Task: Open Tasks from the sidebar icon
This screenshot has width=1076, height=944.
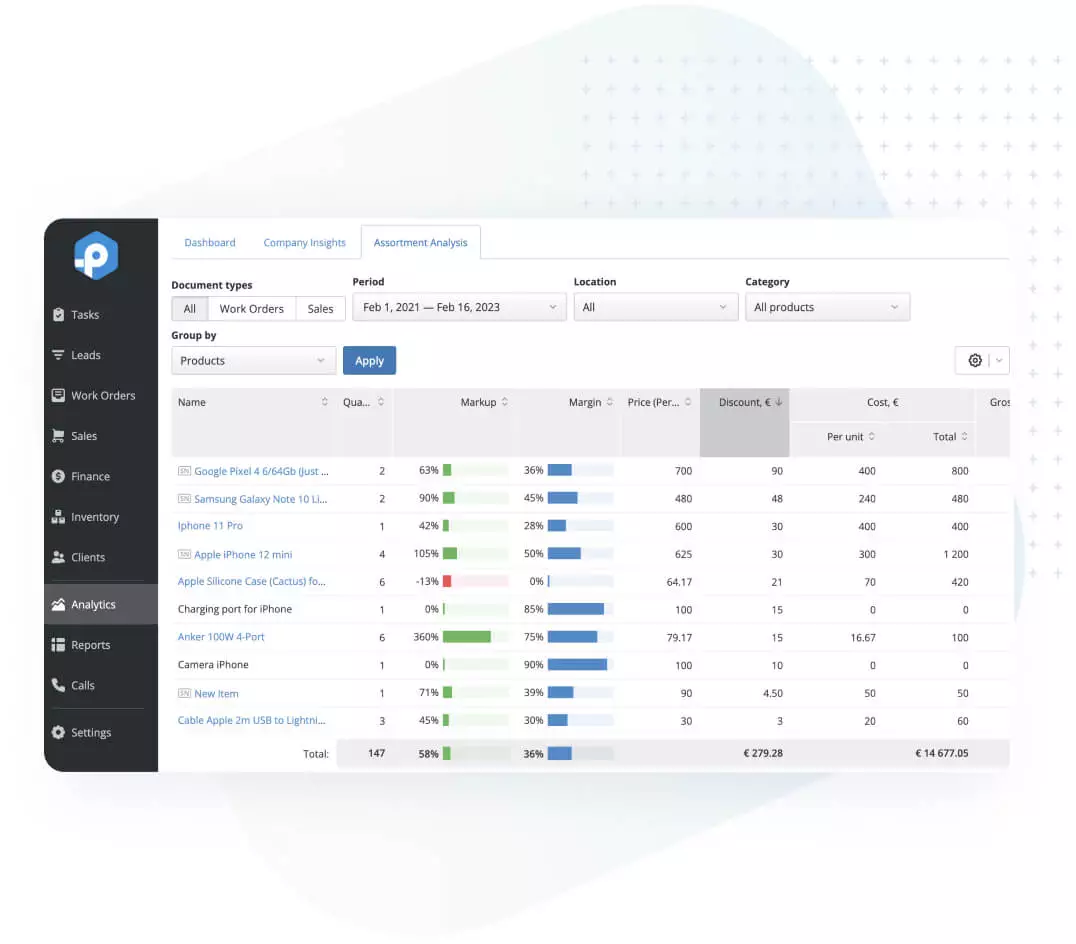Action: tap(59, 315)
